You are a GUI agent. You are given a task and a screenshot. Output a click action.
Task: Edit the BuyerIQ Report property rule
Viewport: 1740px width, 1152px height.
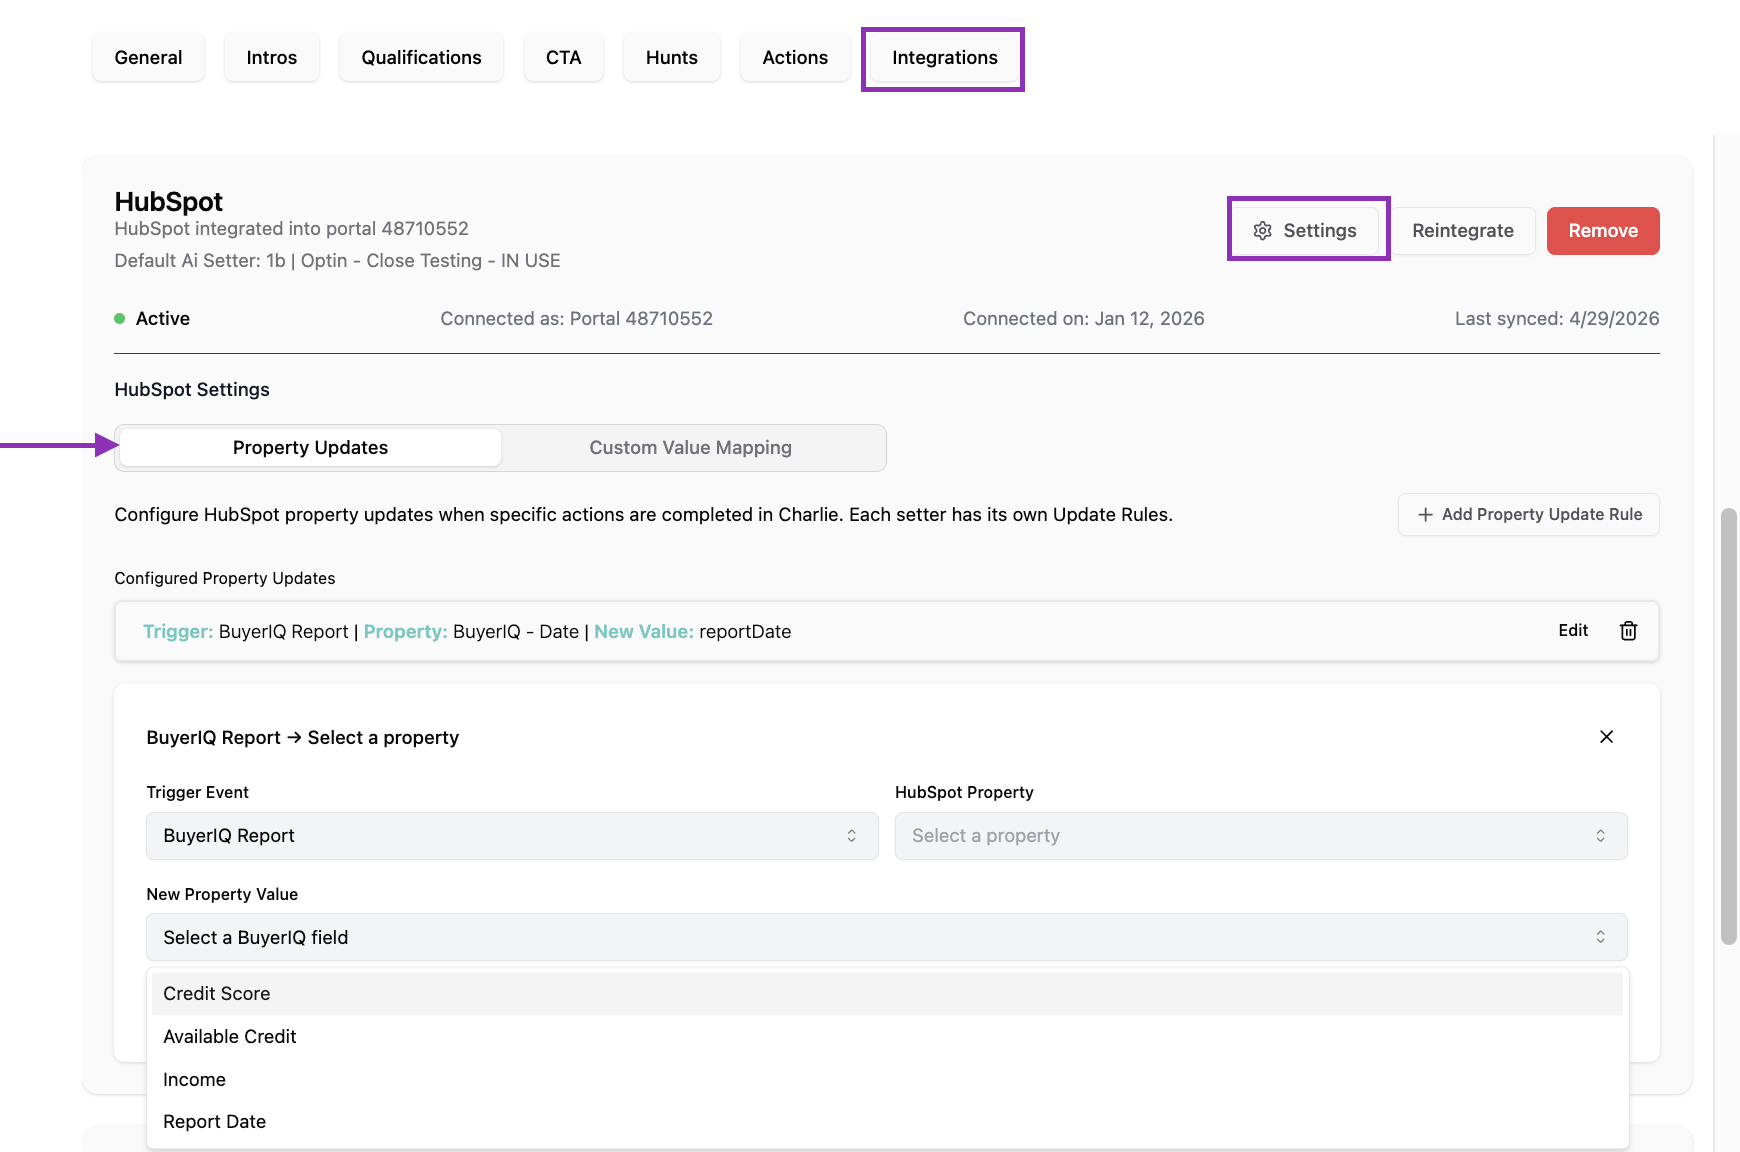click(x=1573, y=631)
